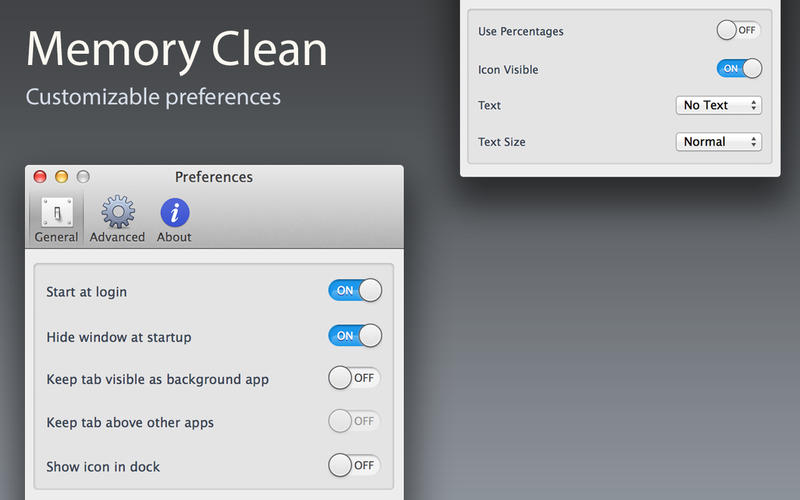Click the yellow minimize window button
The image size is (800, 500).
[61, 177]
